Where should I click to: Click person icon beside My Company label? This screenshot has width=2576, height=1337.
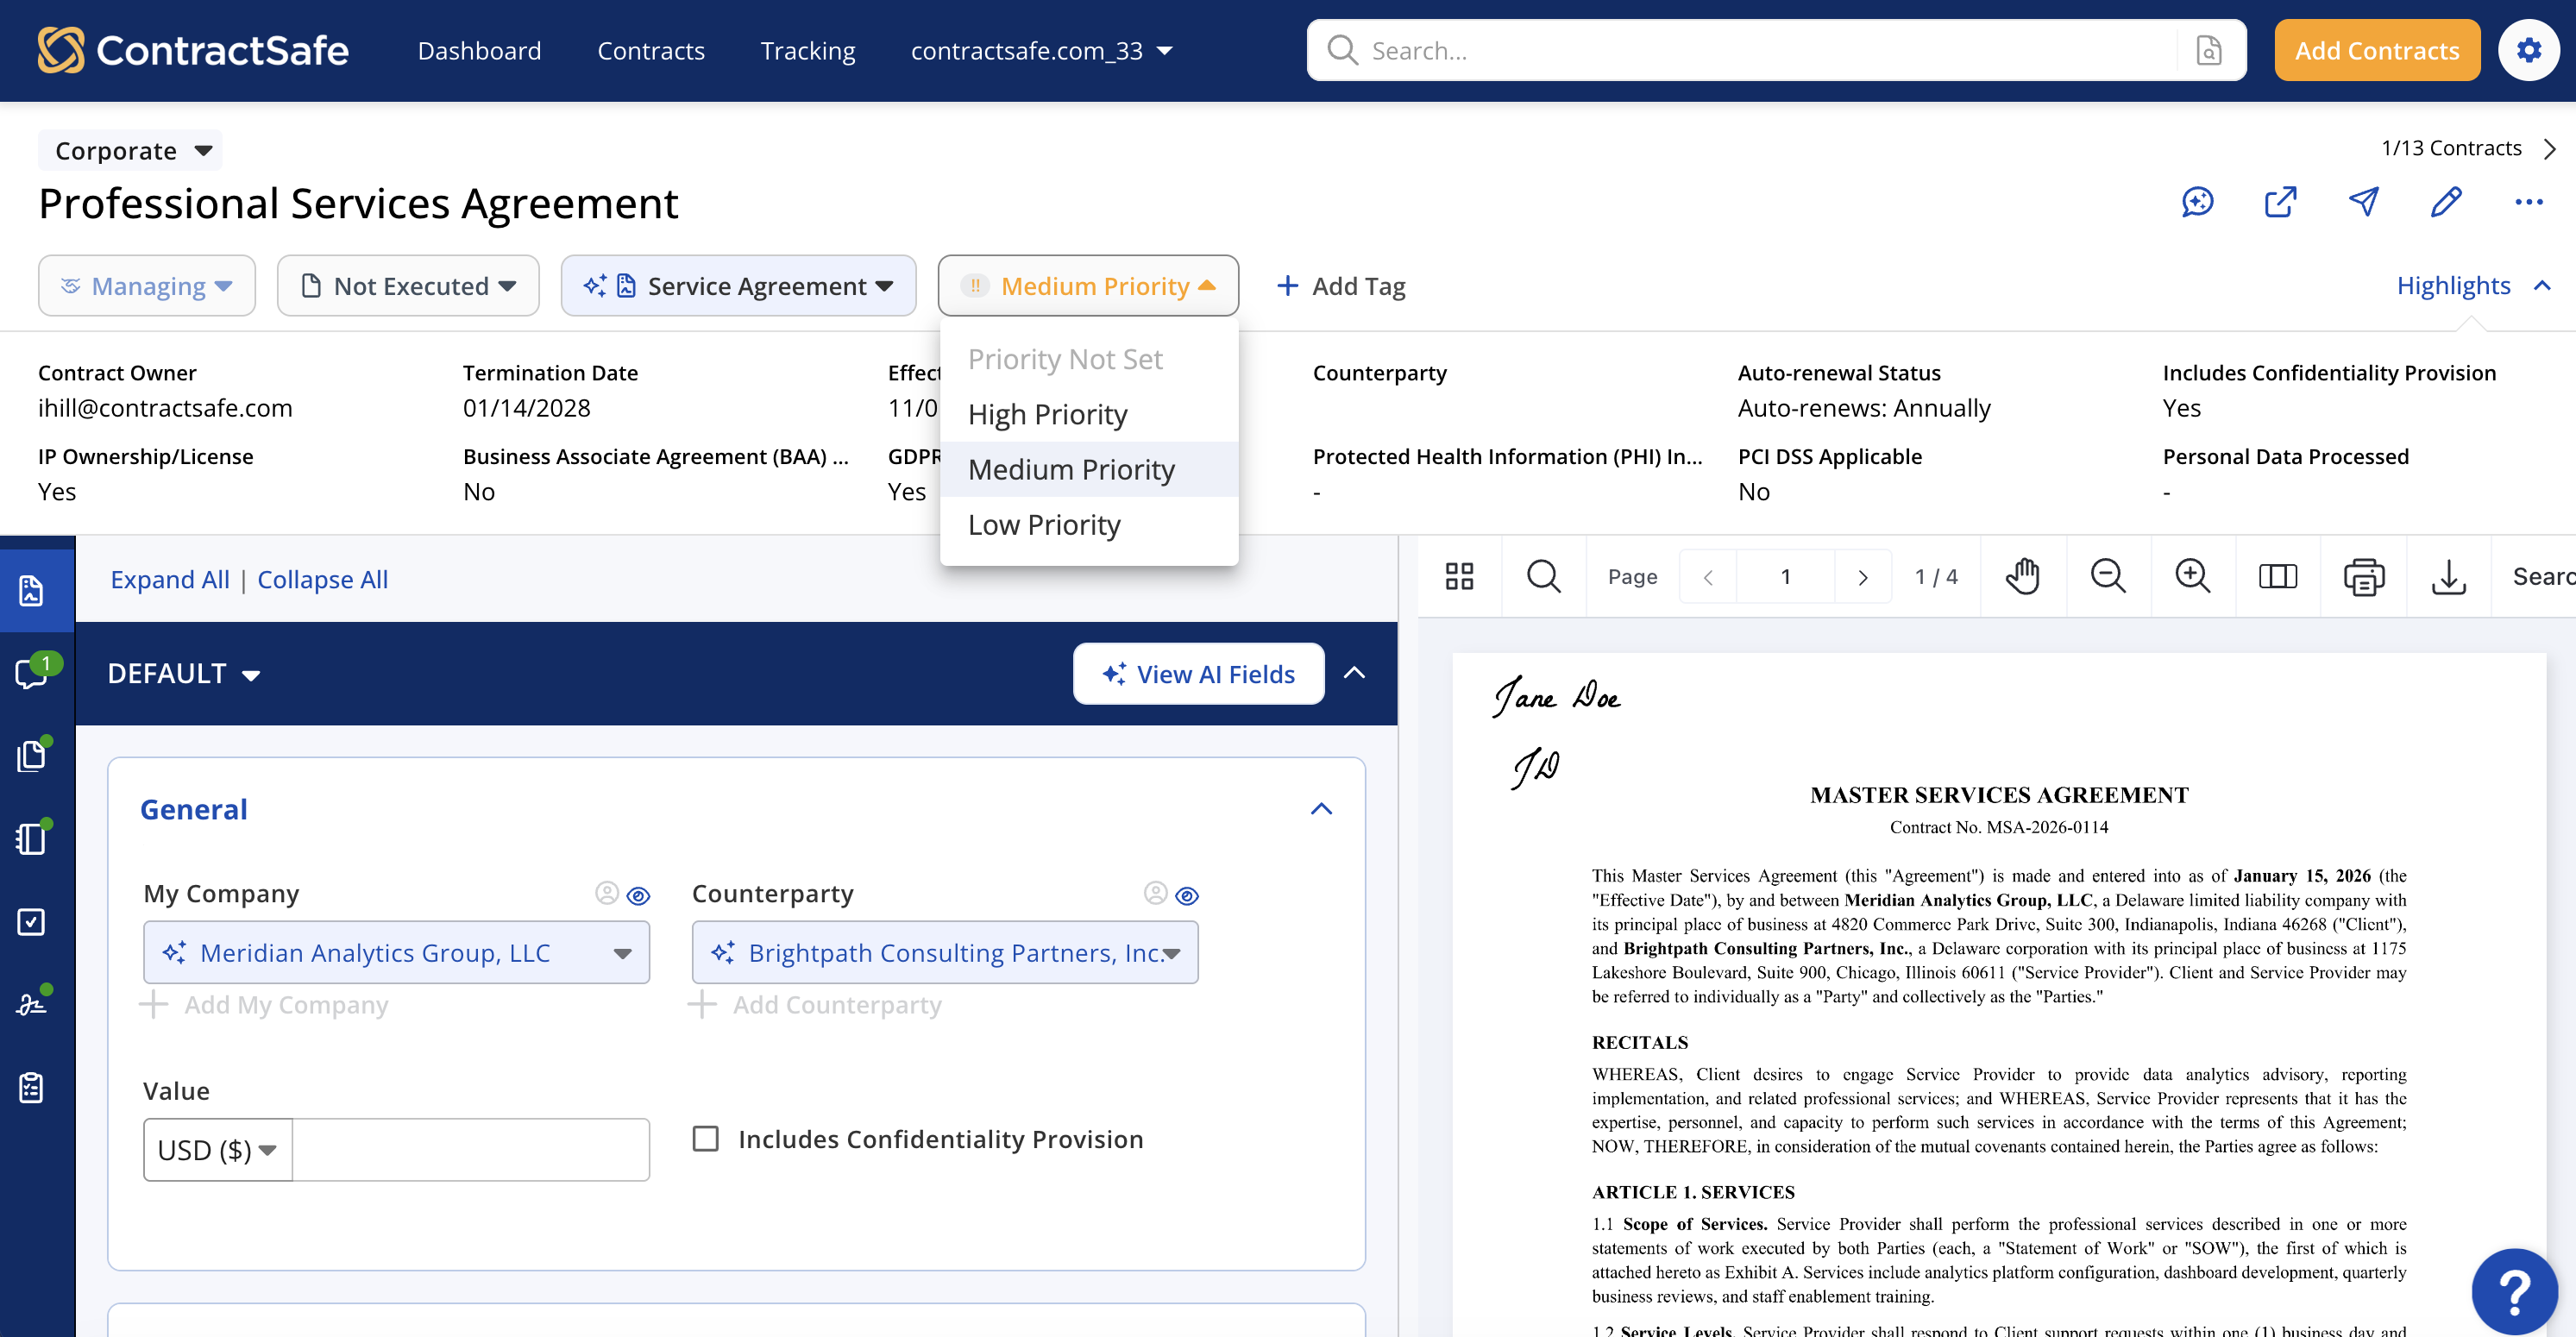[x=607, y=893]
